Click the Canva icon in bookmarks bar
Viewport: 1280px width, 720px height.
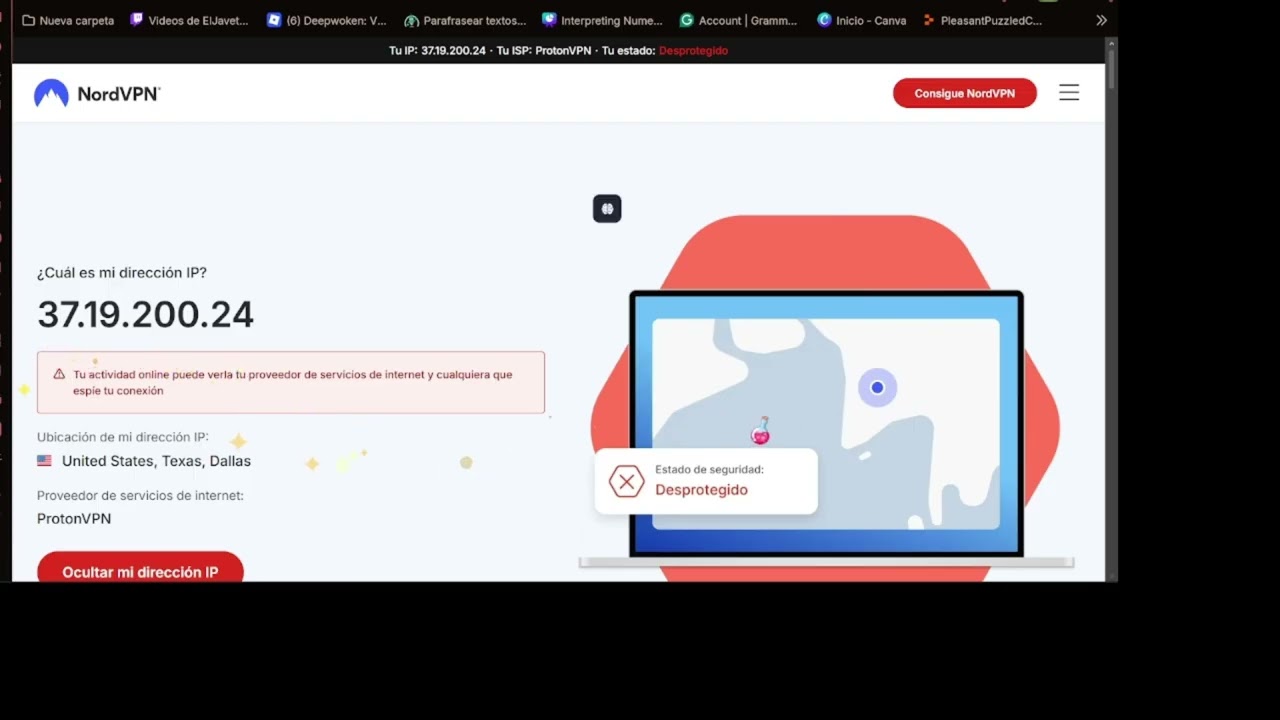pyautogui.click(x=824, y=20)
